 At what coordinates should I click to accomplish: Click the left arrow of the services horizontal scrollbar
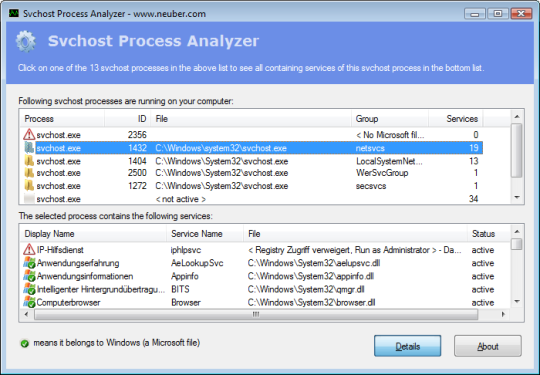point(27,314)
